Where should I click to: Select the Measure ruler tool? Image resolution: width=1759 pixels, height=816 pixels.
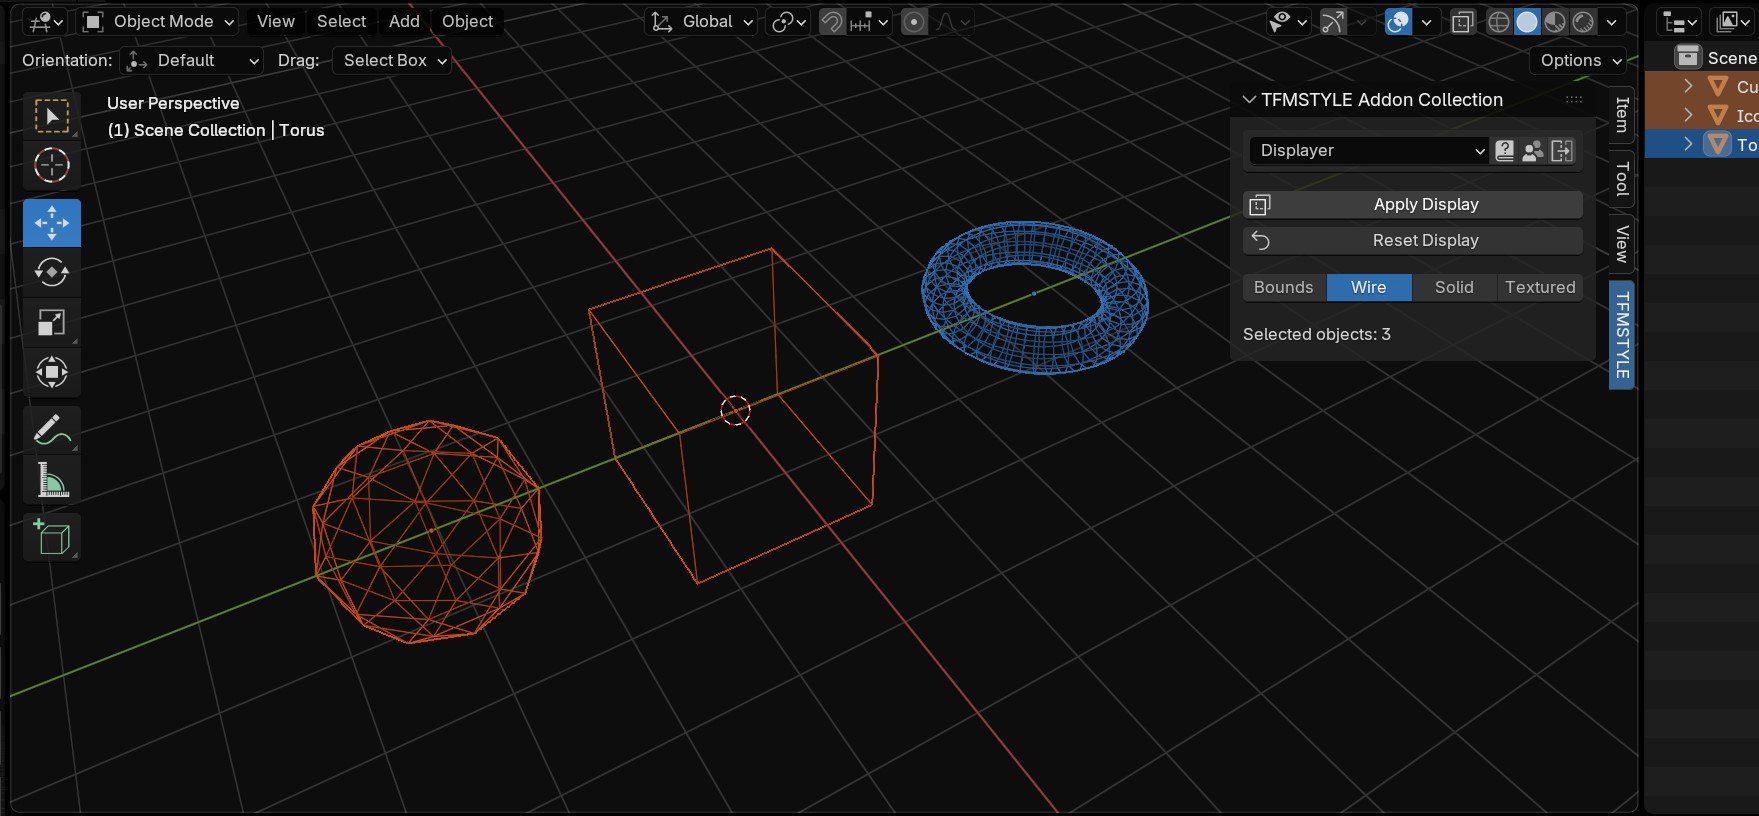point(52,480)
